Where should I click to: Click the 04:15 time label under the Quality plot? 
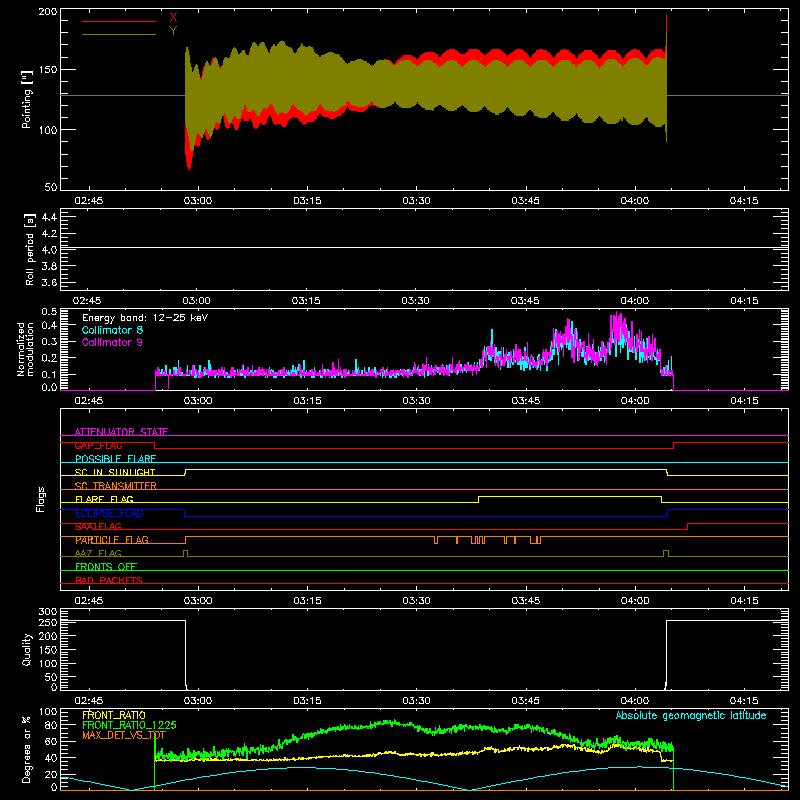[744, 701]
